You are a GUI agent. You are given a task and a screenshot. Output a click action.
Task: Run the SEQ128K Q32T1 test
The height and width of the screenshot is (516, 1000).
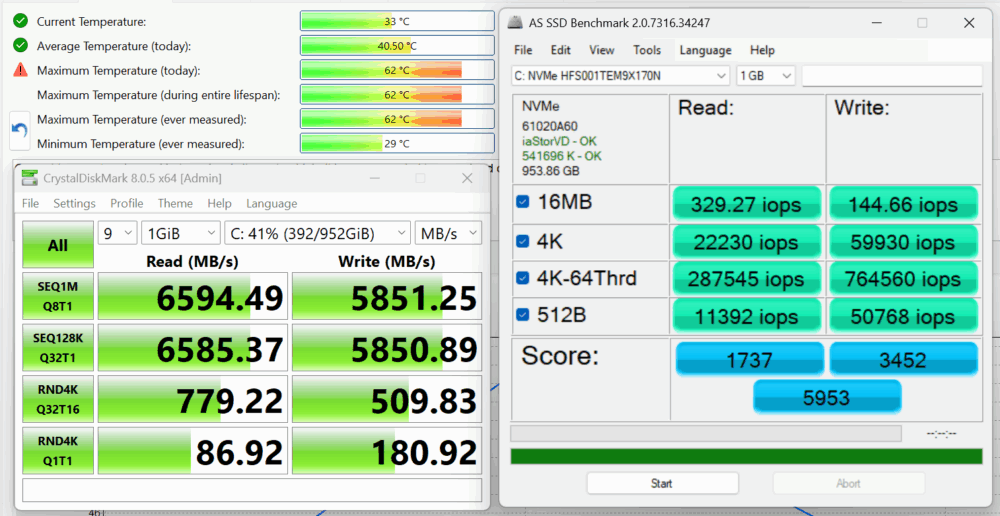[57, 348]
